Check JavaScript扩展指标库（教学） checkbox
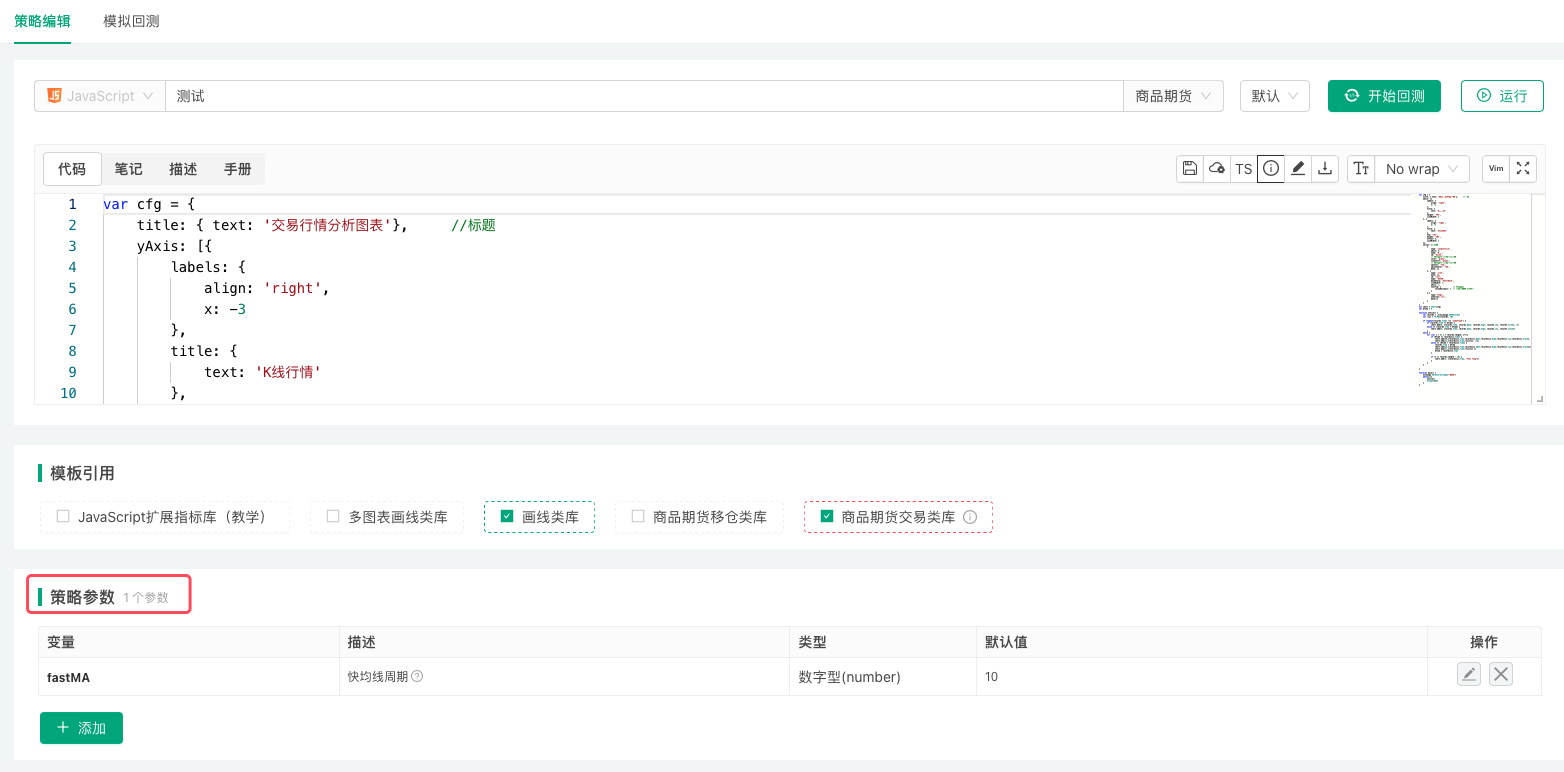This screenshot has width=1564, height=772. (x=63, y=517)
